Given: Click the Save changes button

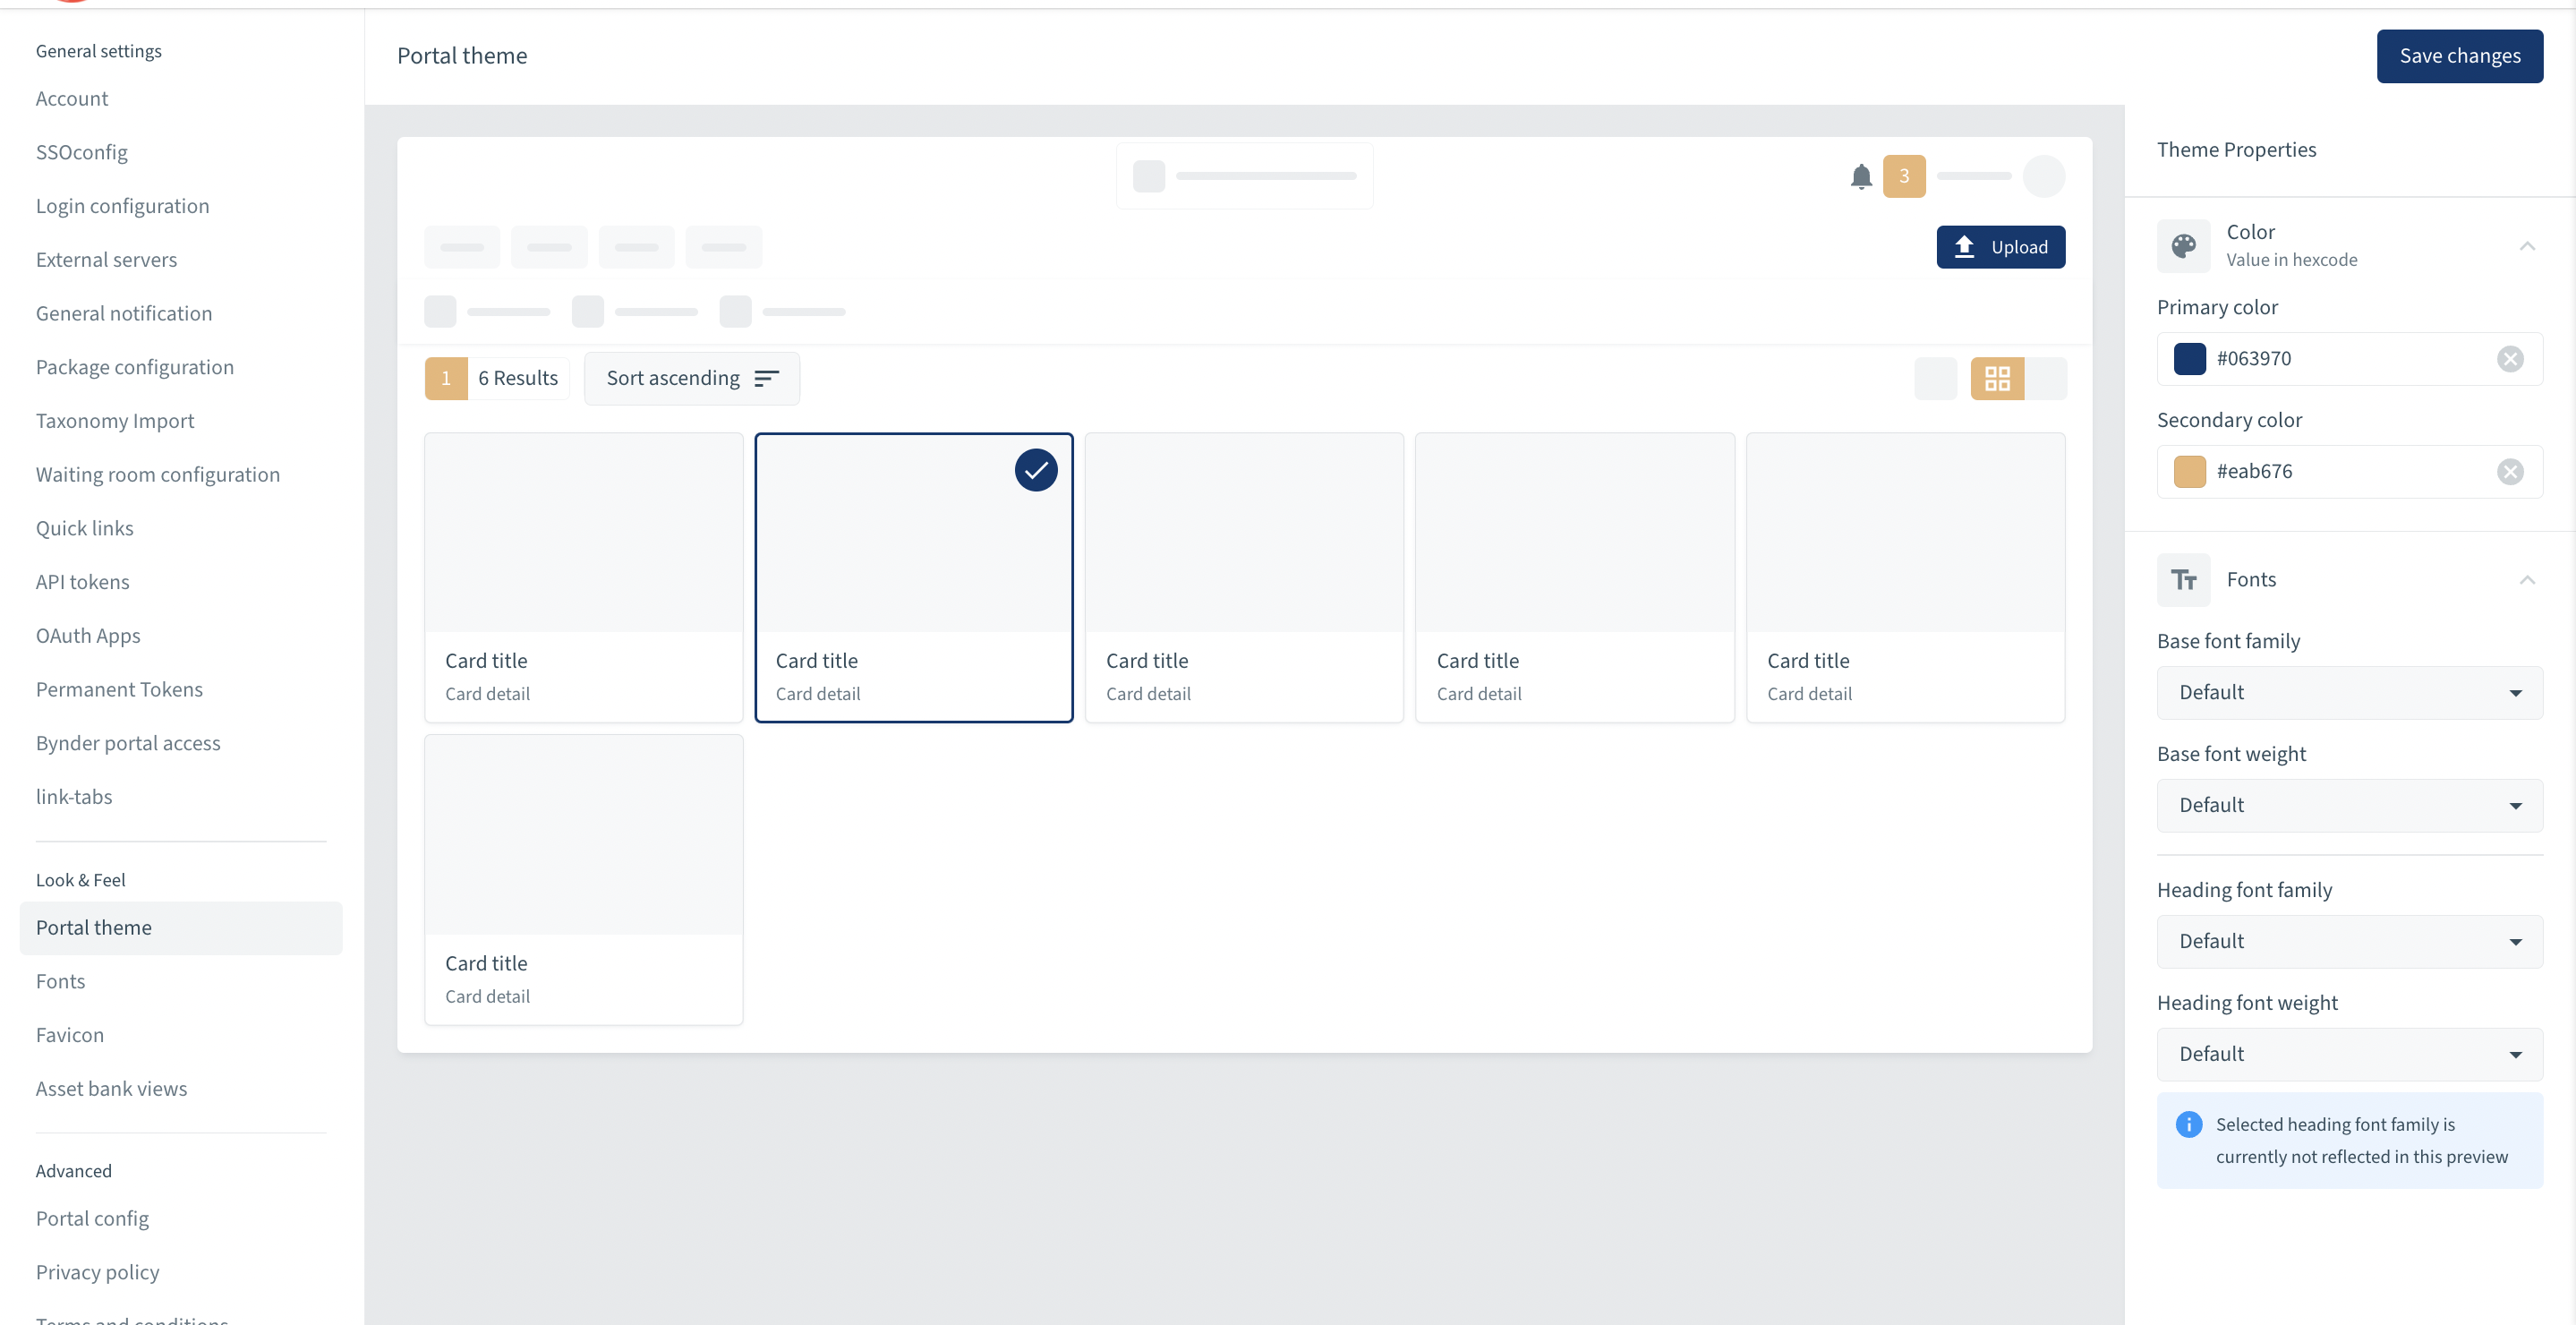Looking at the screenshot, I should pos(2460,56).
